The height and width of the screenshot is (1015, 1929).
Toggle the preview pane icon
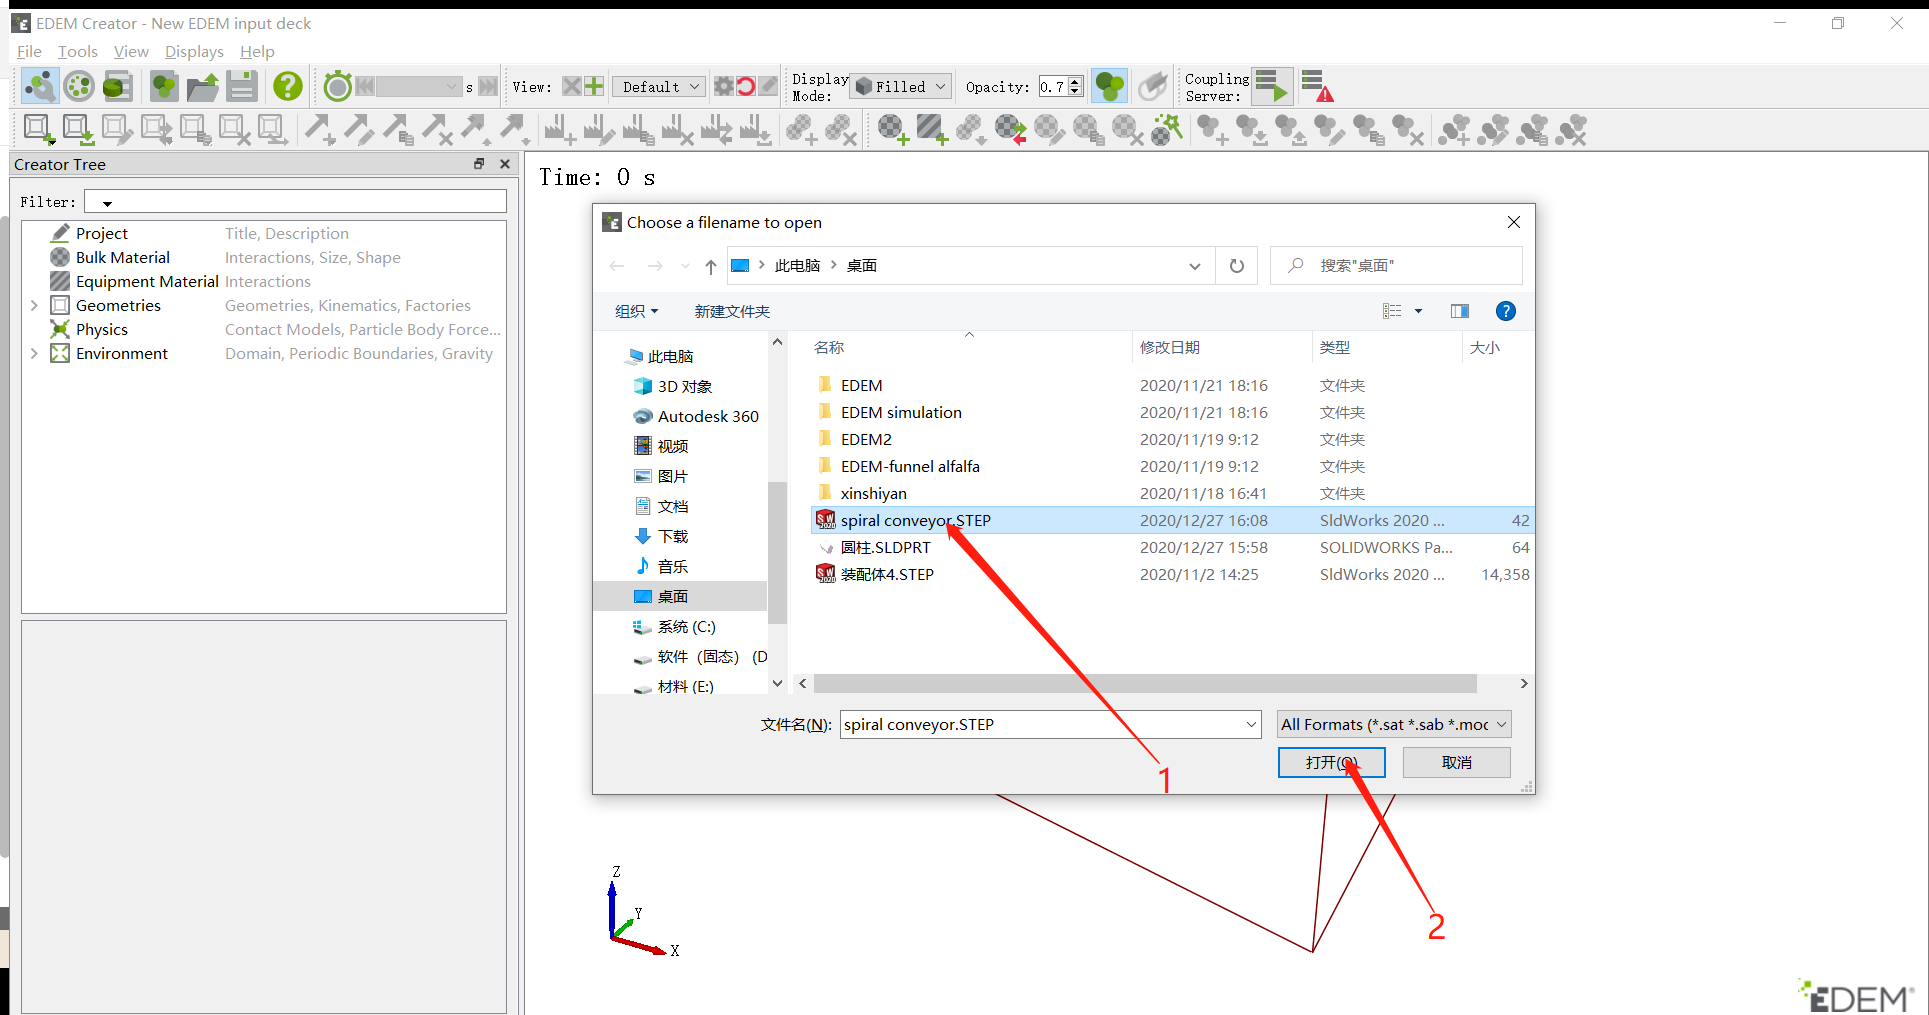1460,311
